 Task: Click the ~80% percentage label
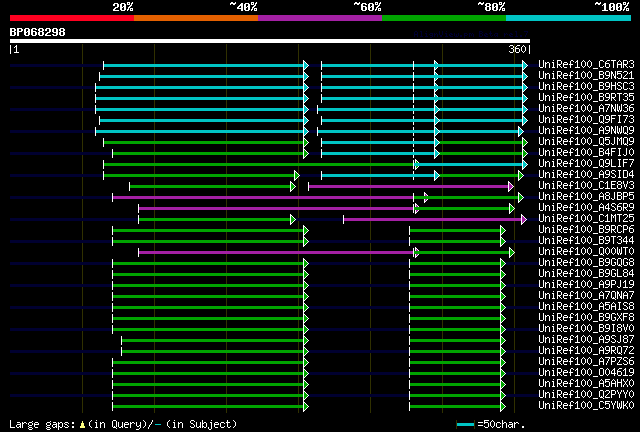pyautogui.click(x=491, y=7)
